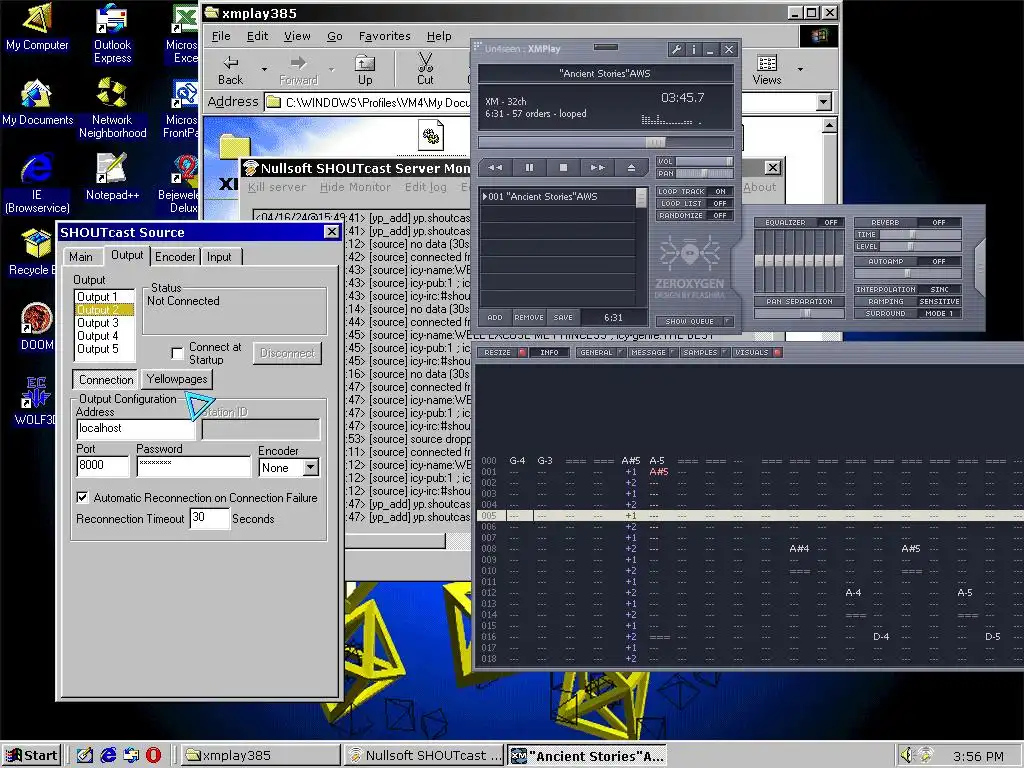This screenshot has height=768, width=1024.
Task: Click the XMPlay song position seek bar
Action: 606,142
